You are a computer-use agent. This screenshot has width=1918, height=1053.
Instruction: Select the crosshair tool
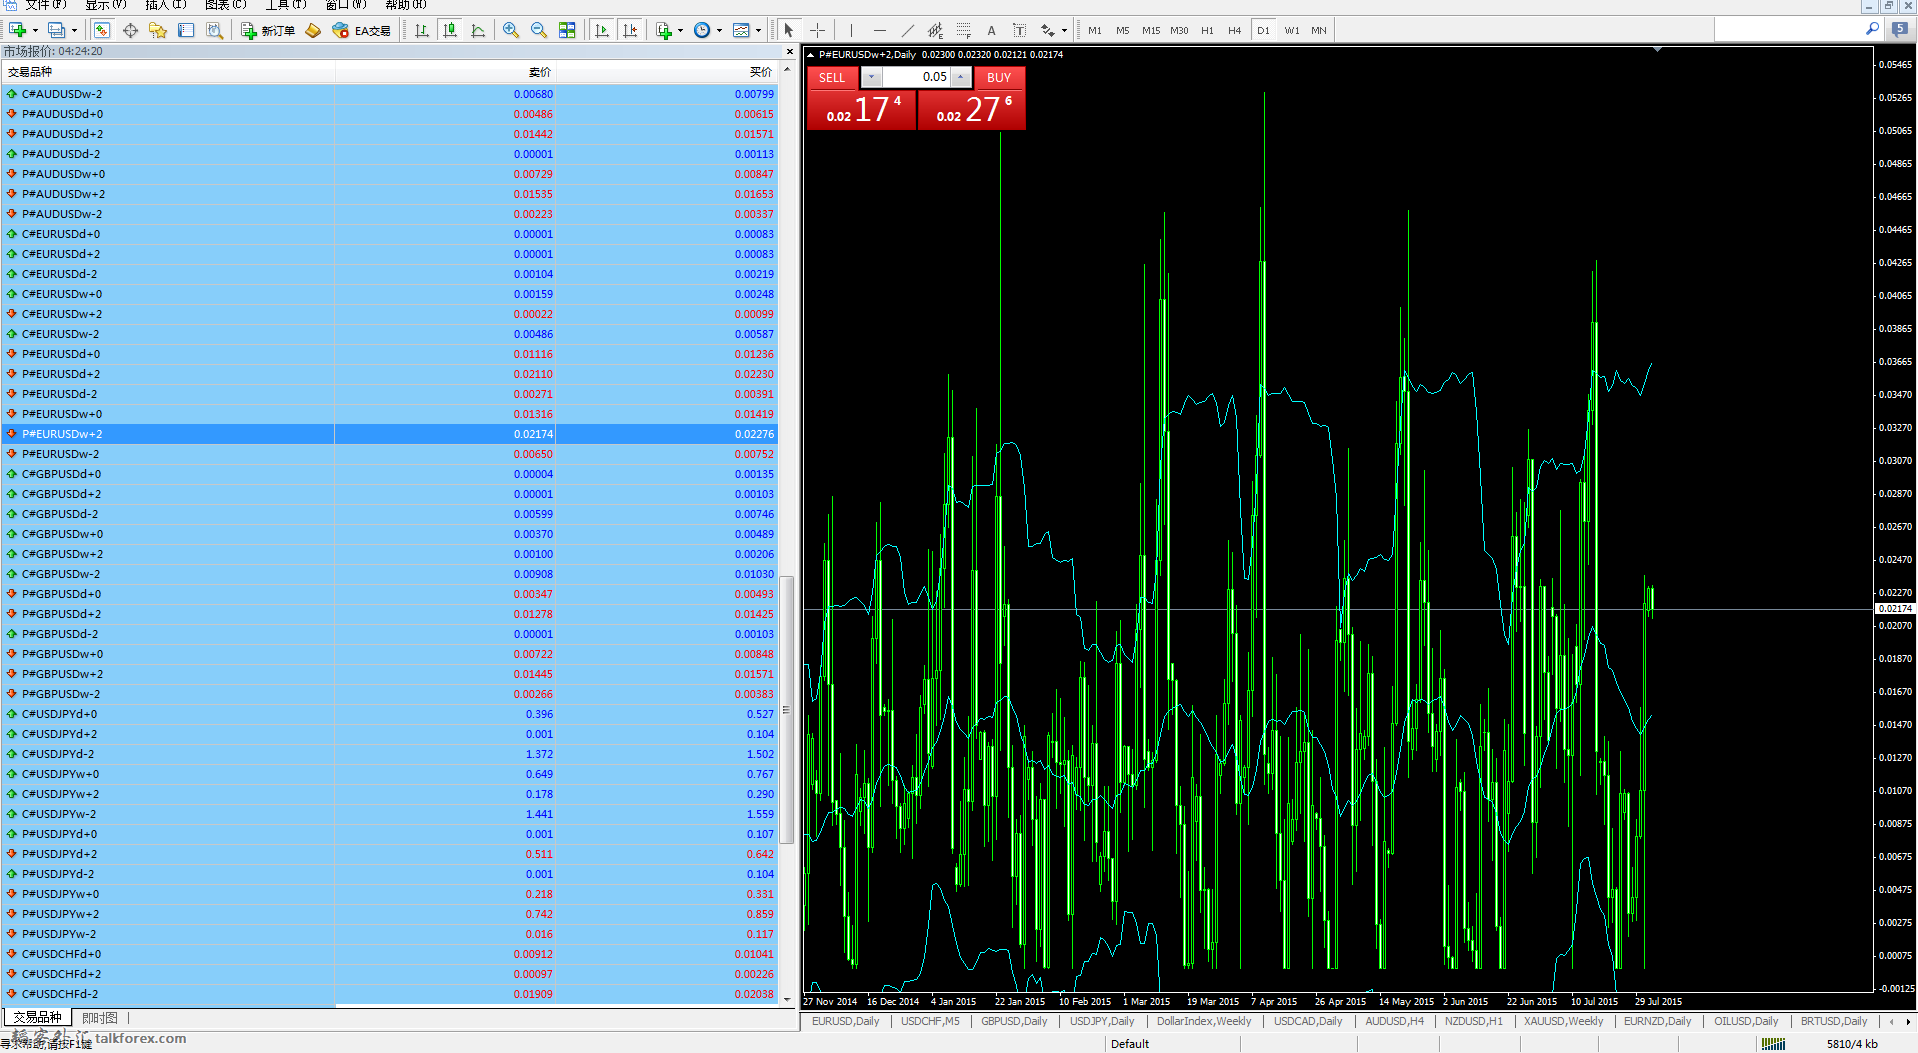coord(817,30)
